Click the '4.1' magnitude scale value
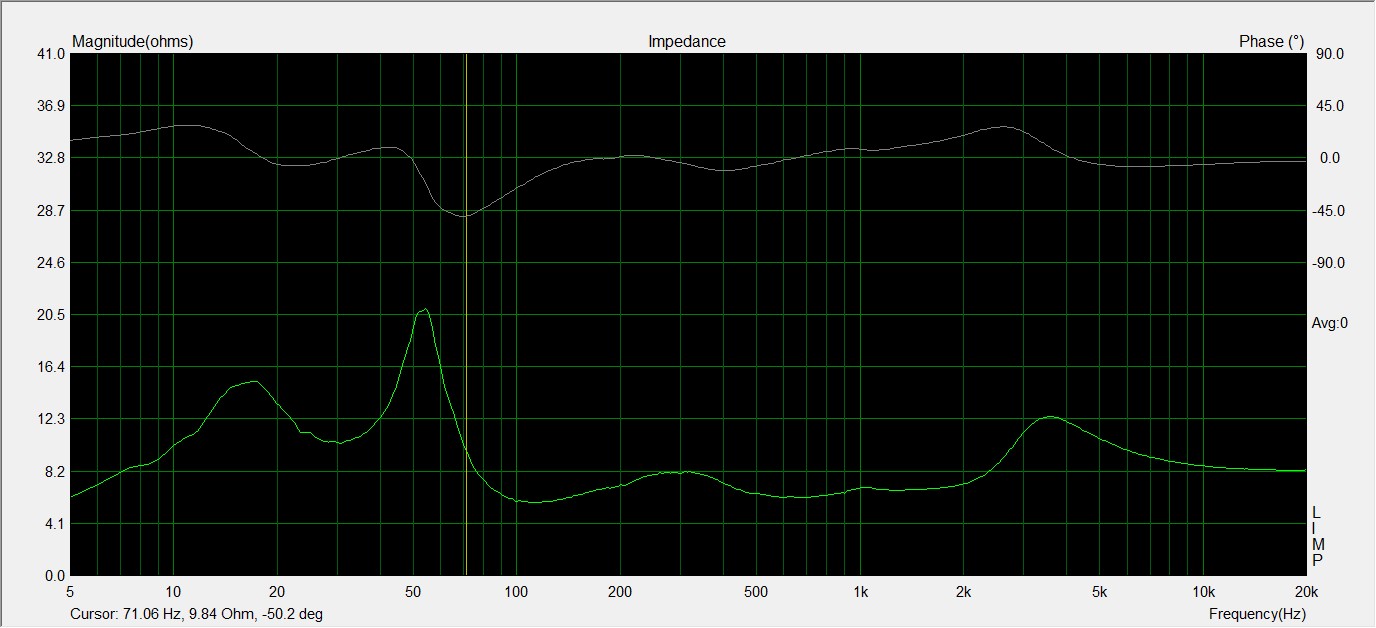 tap(55, 523)
